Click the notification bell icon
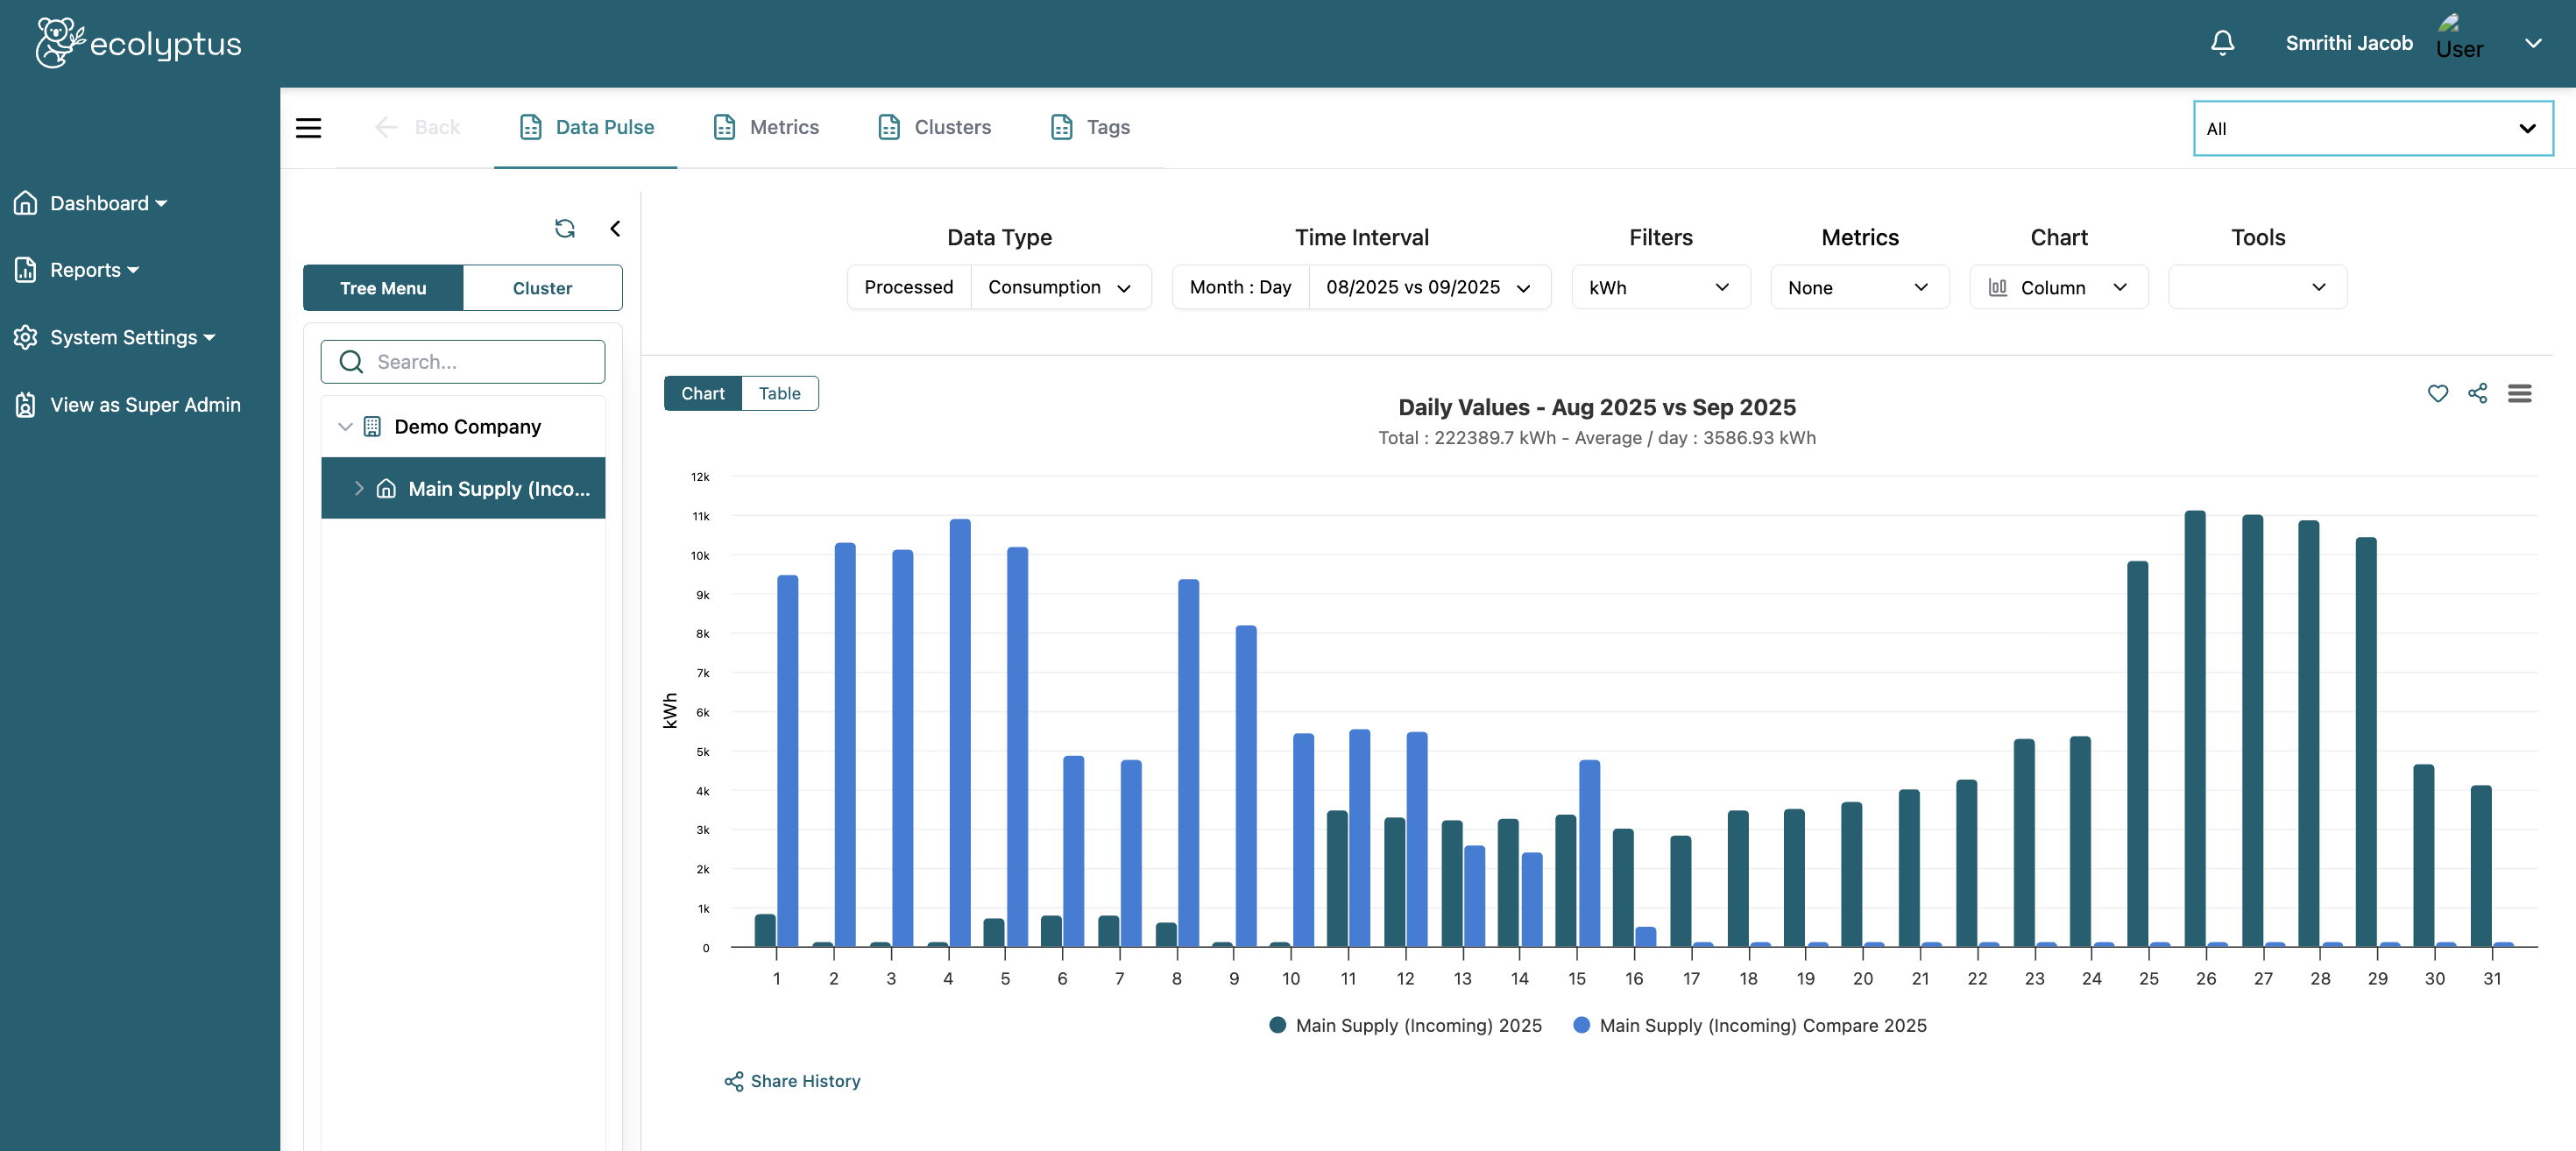Image resolution: width=2576 pixels, height=1151 pixels. 2222,42
